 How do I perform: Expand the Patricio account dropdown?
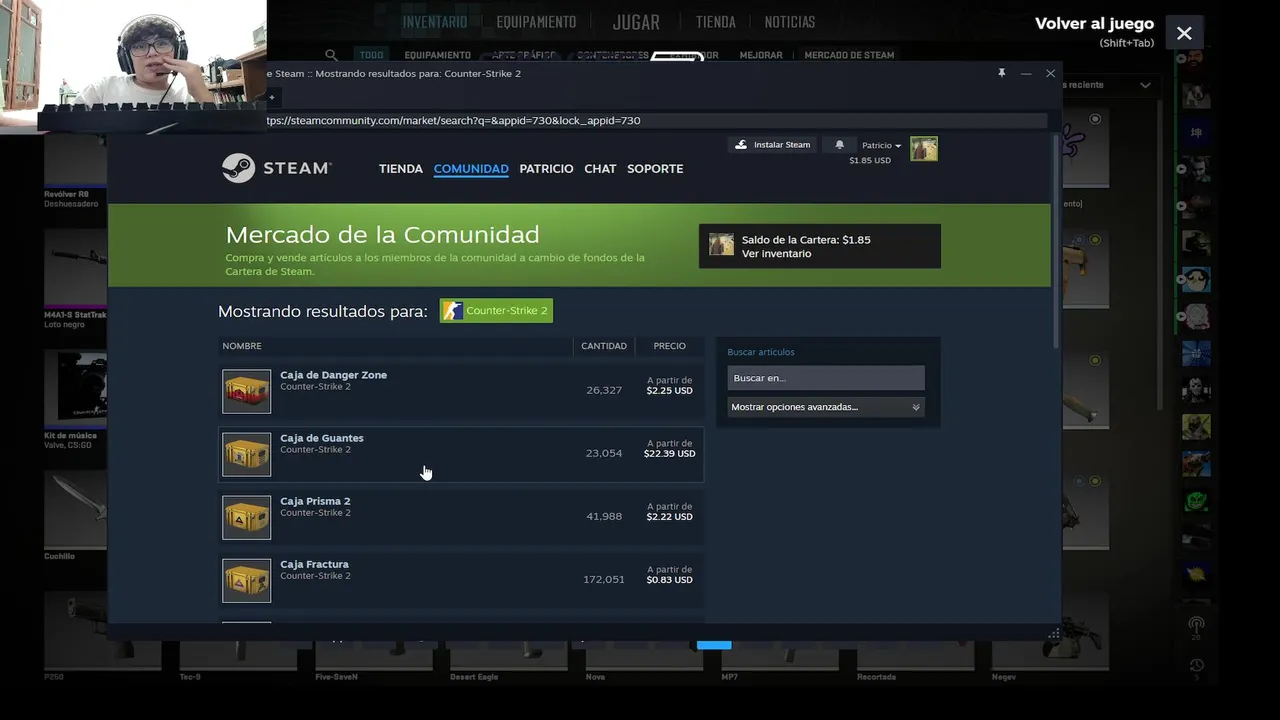click(x=881, y=146)
